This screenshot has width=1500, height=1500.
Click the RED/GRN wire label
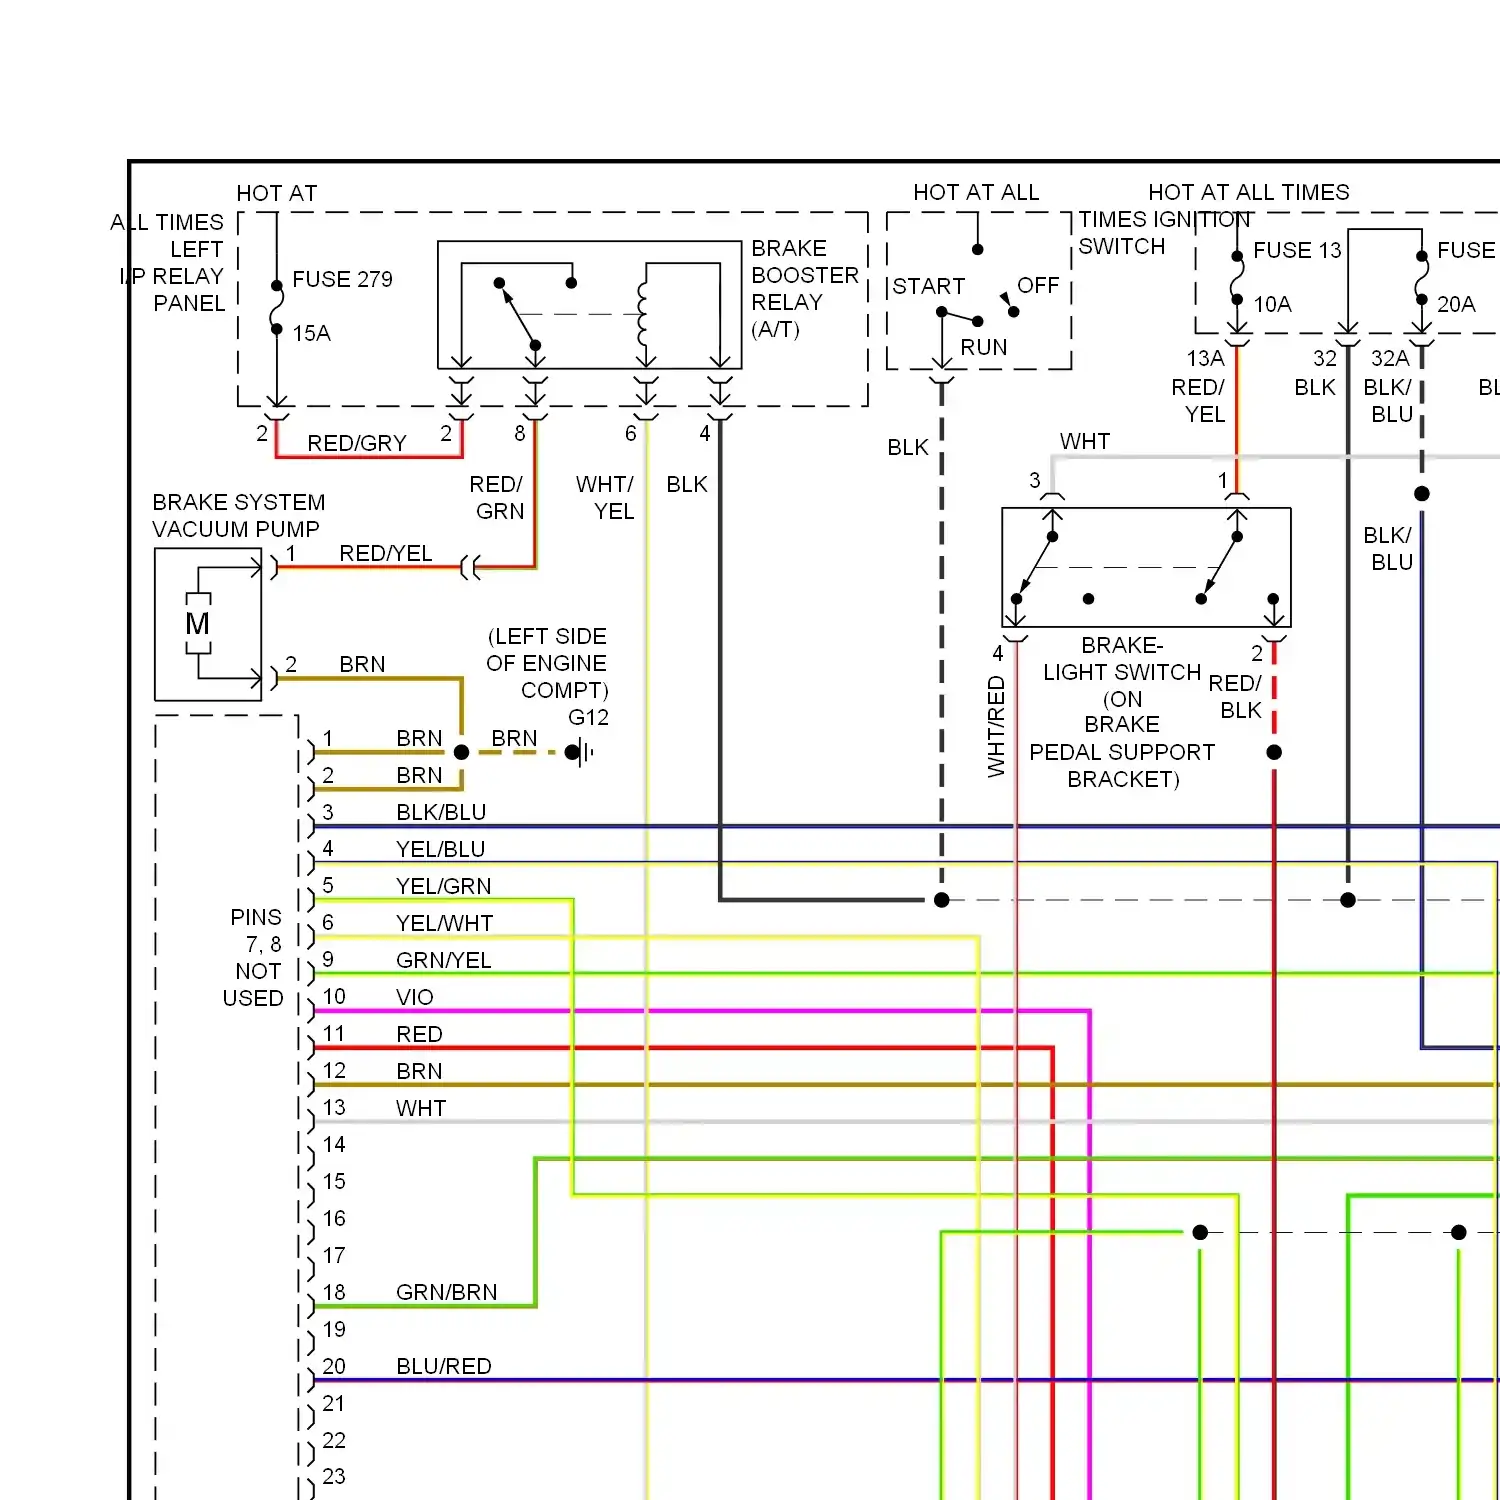click(497, 497)
